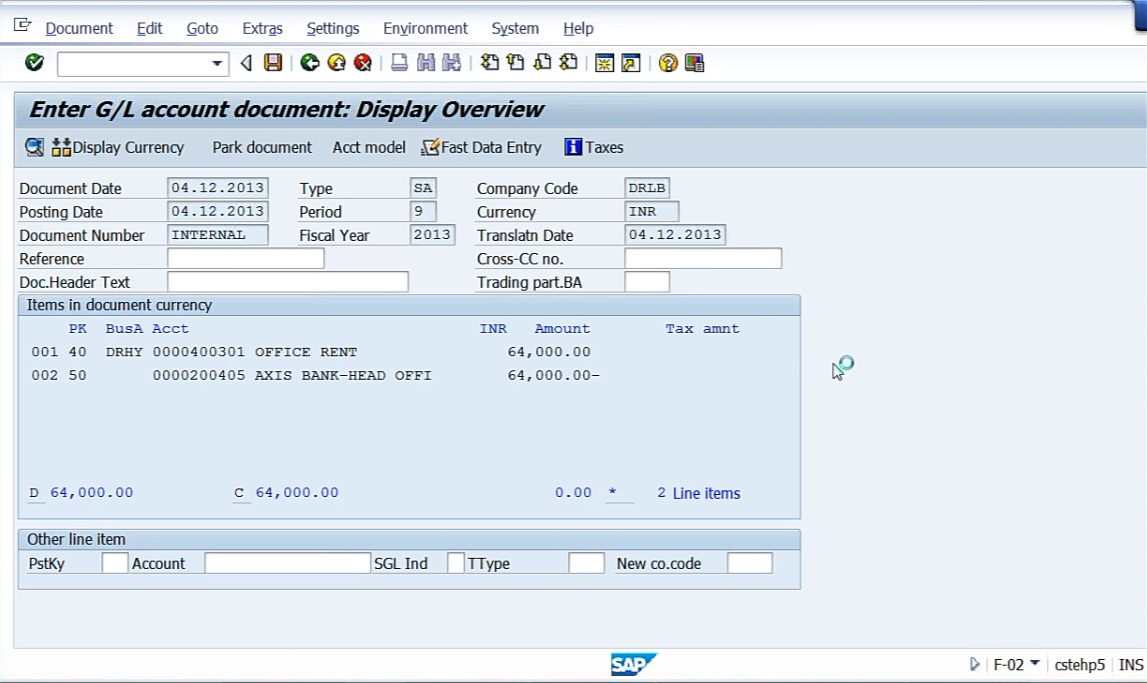Print using the printer icon

399,63
